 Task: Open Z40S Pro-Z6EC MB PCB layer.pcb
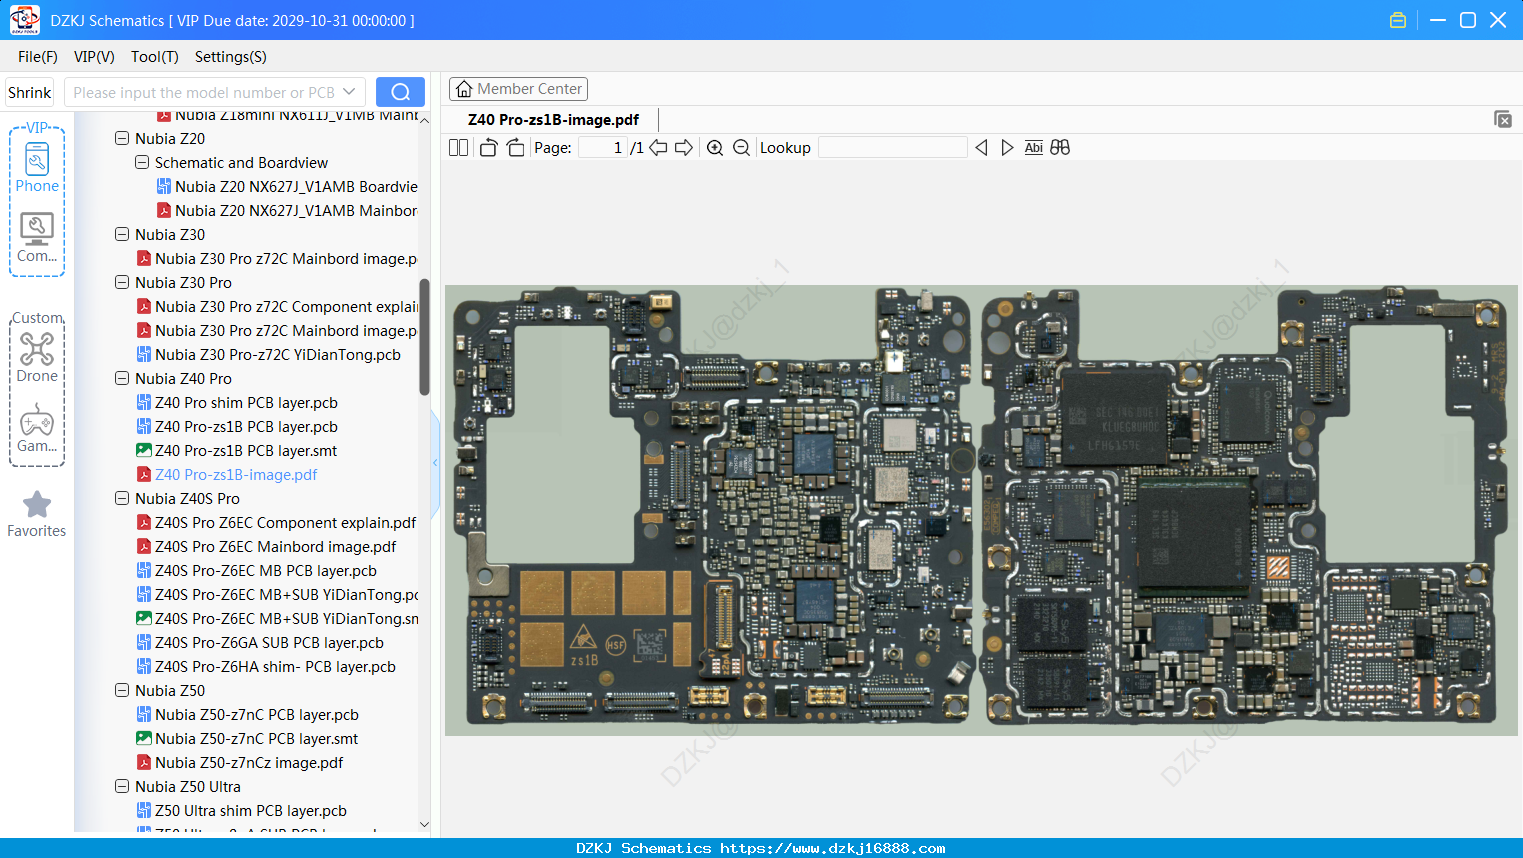pyautogui.click(x=256, y=571)
